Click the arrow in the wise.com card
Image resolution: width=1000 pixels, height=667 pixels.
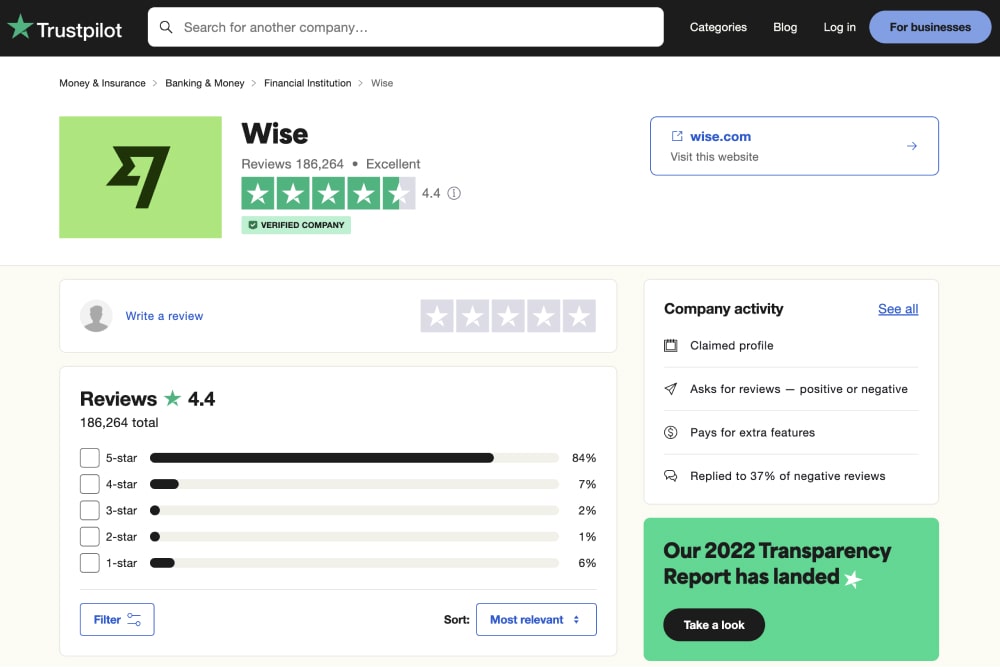pyautogui.click(x=912, y=146)
